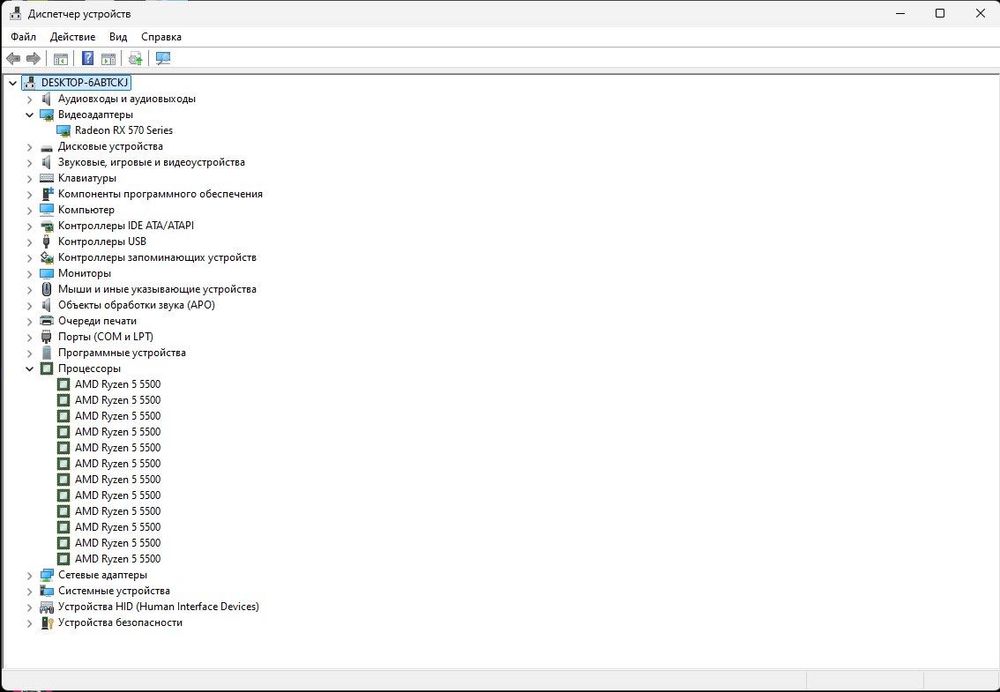Open the Действие menu
This screenshot has height=692, width=1000.
click(x=73, y=37)
